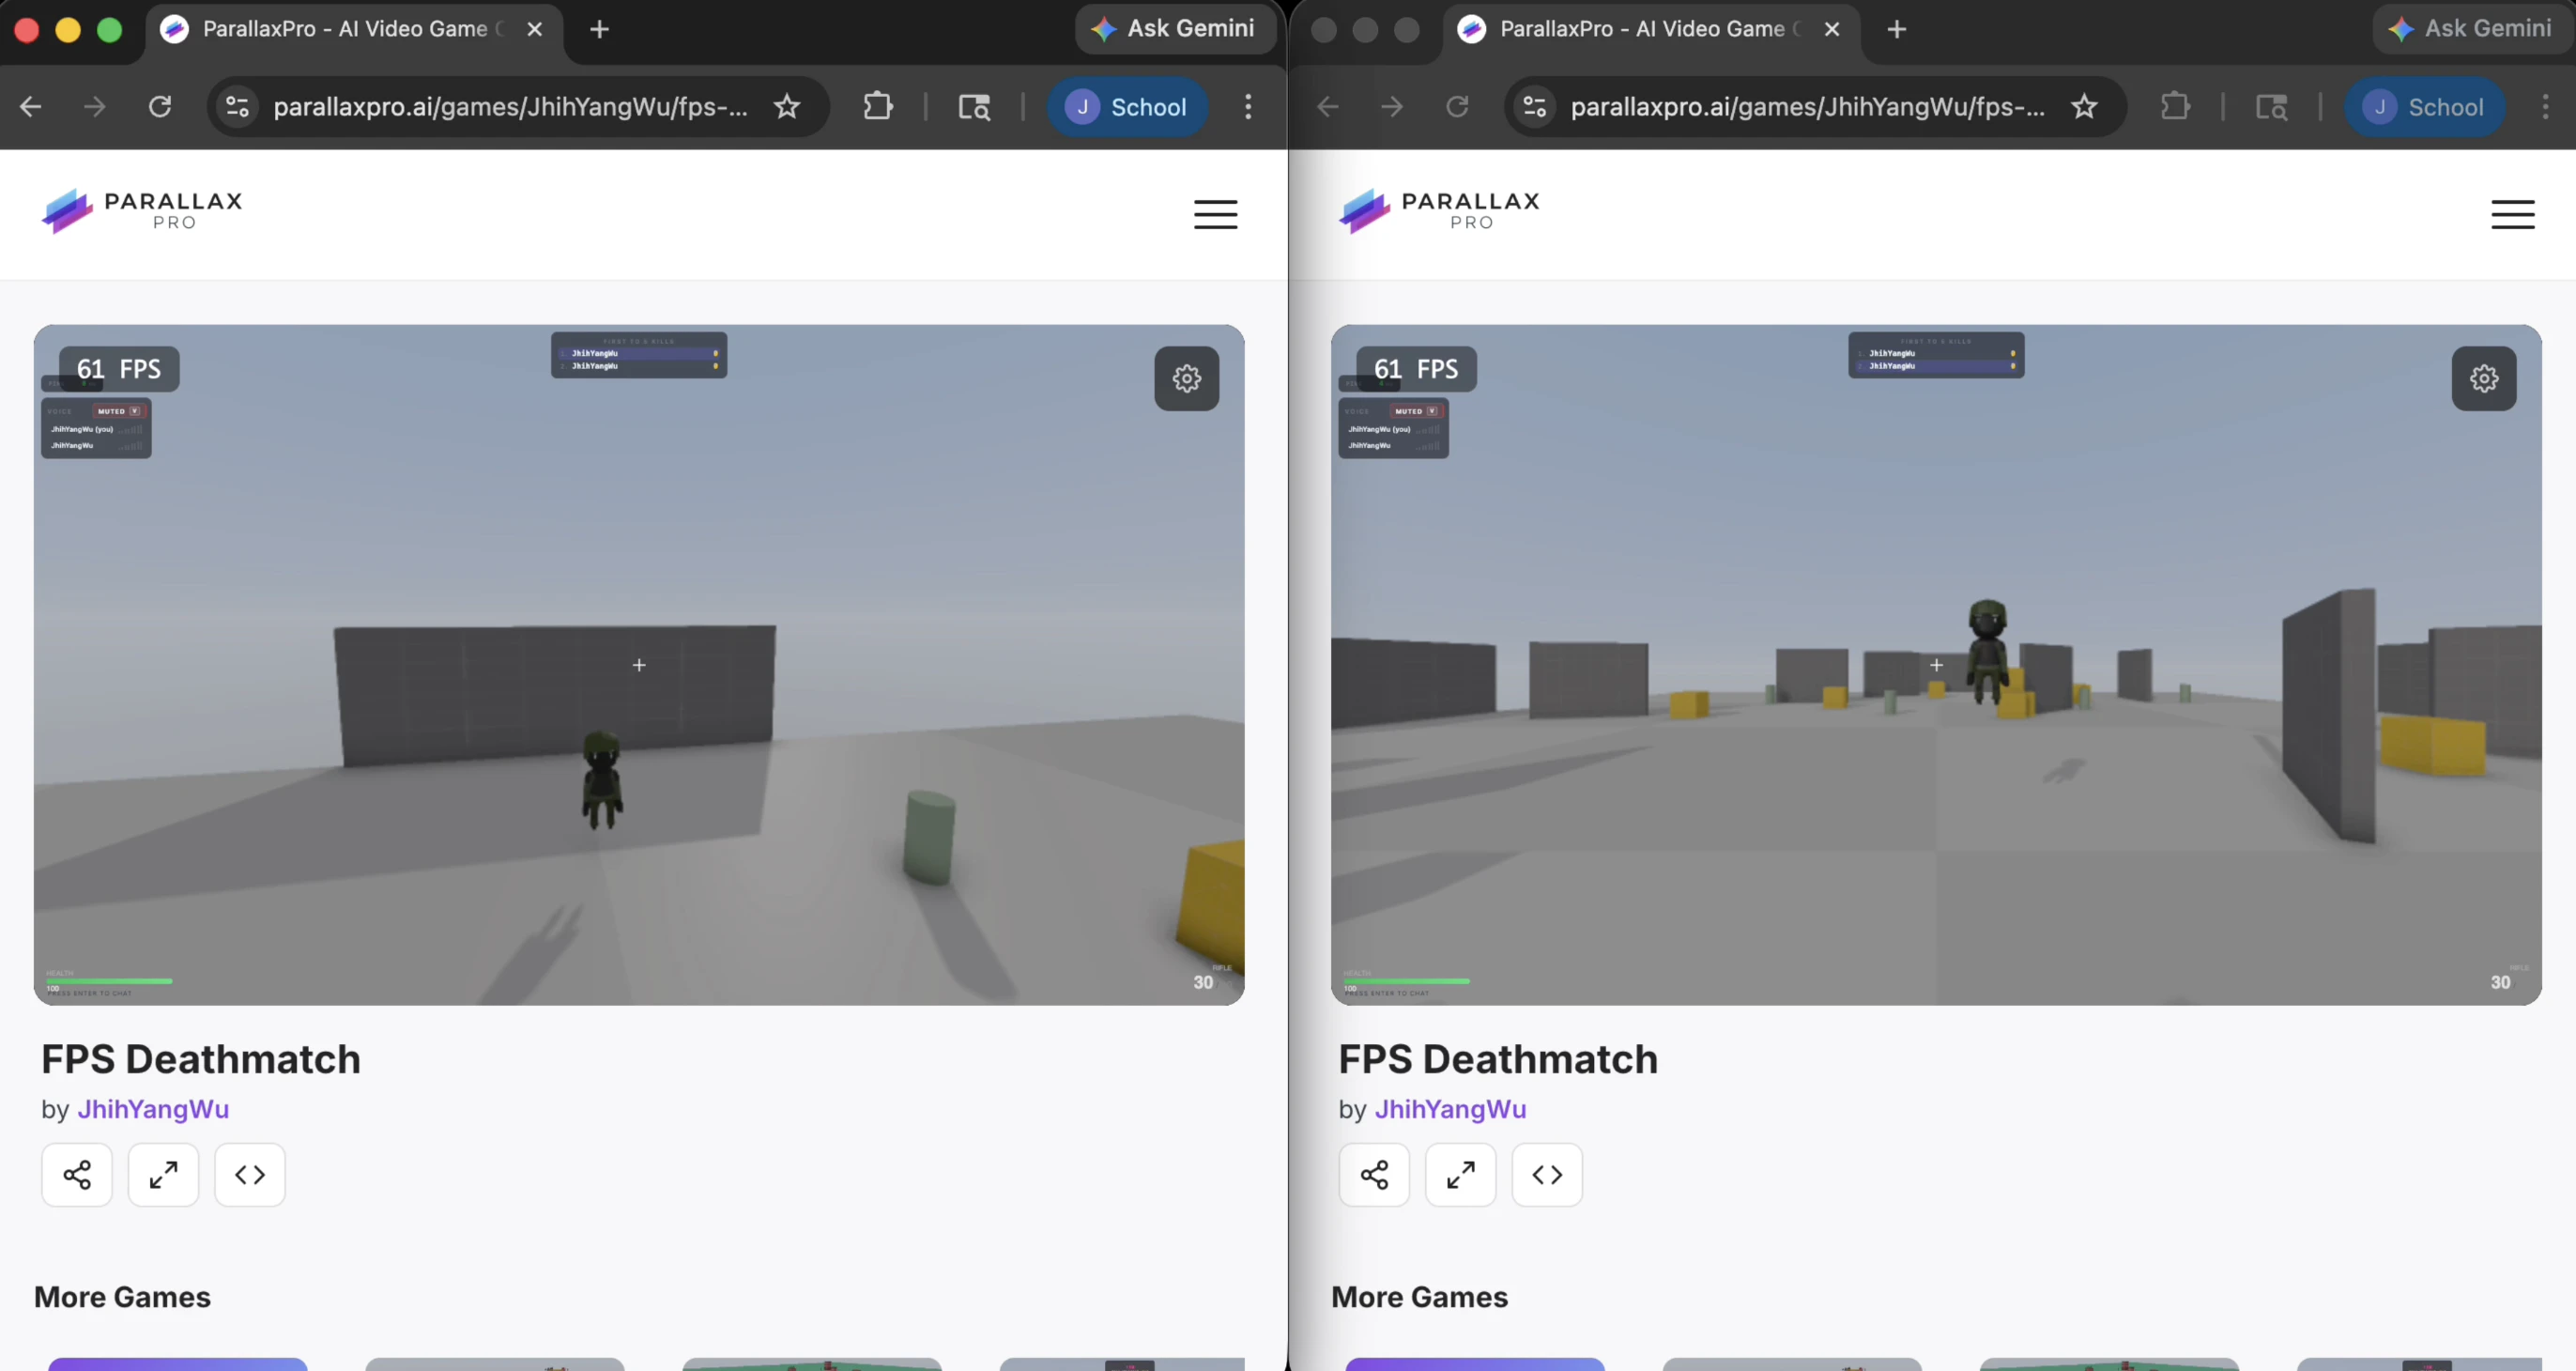This screenshot has width=2576, height=1371.
Task: Click Ask Gemini button in left window
Action: [x=1174, y=29]
